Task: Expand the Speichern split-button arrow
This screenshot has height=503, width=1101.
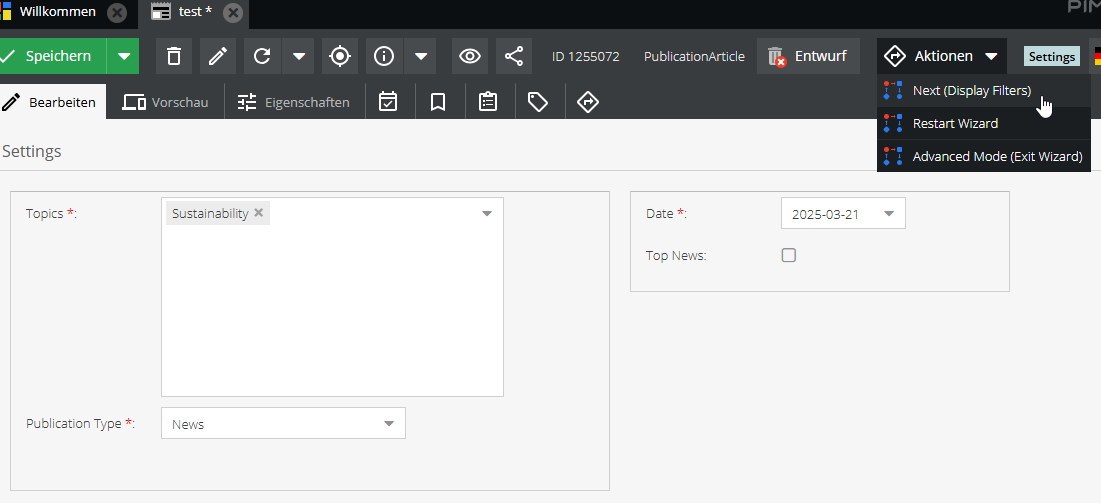Action: [x=123, y=56]
